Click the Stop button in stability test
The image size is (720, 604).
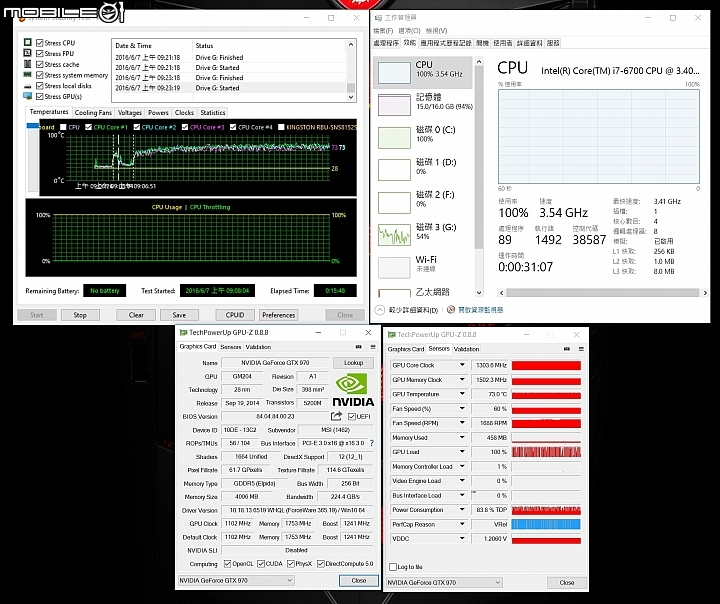pyautogui.click(x=80, y=315)
